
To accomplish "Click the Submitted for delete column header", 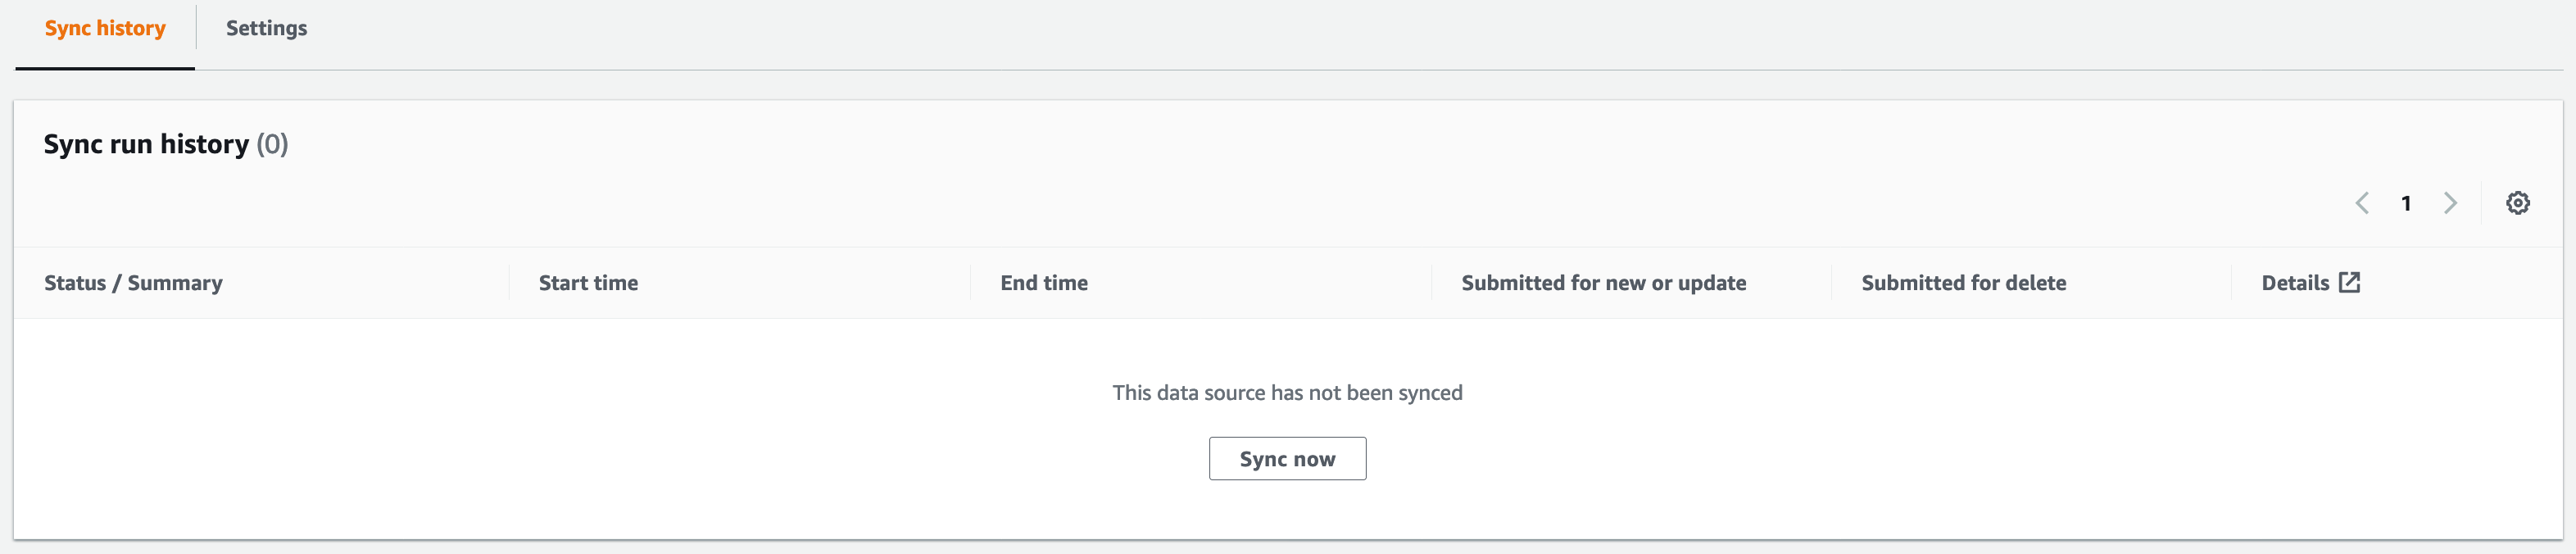I will tap(1963, 283).
